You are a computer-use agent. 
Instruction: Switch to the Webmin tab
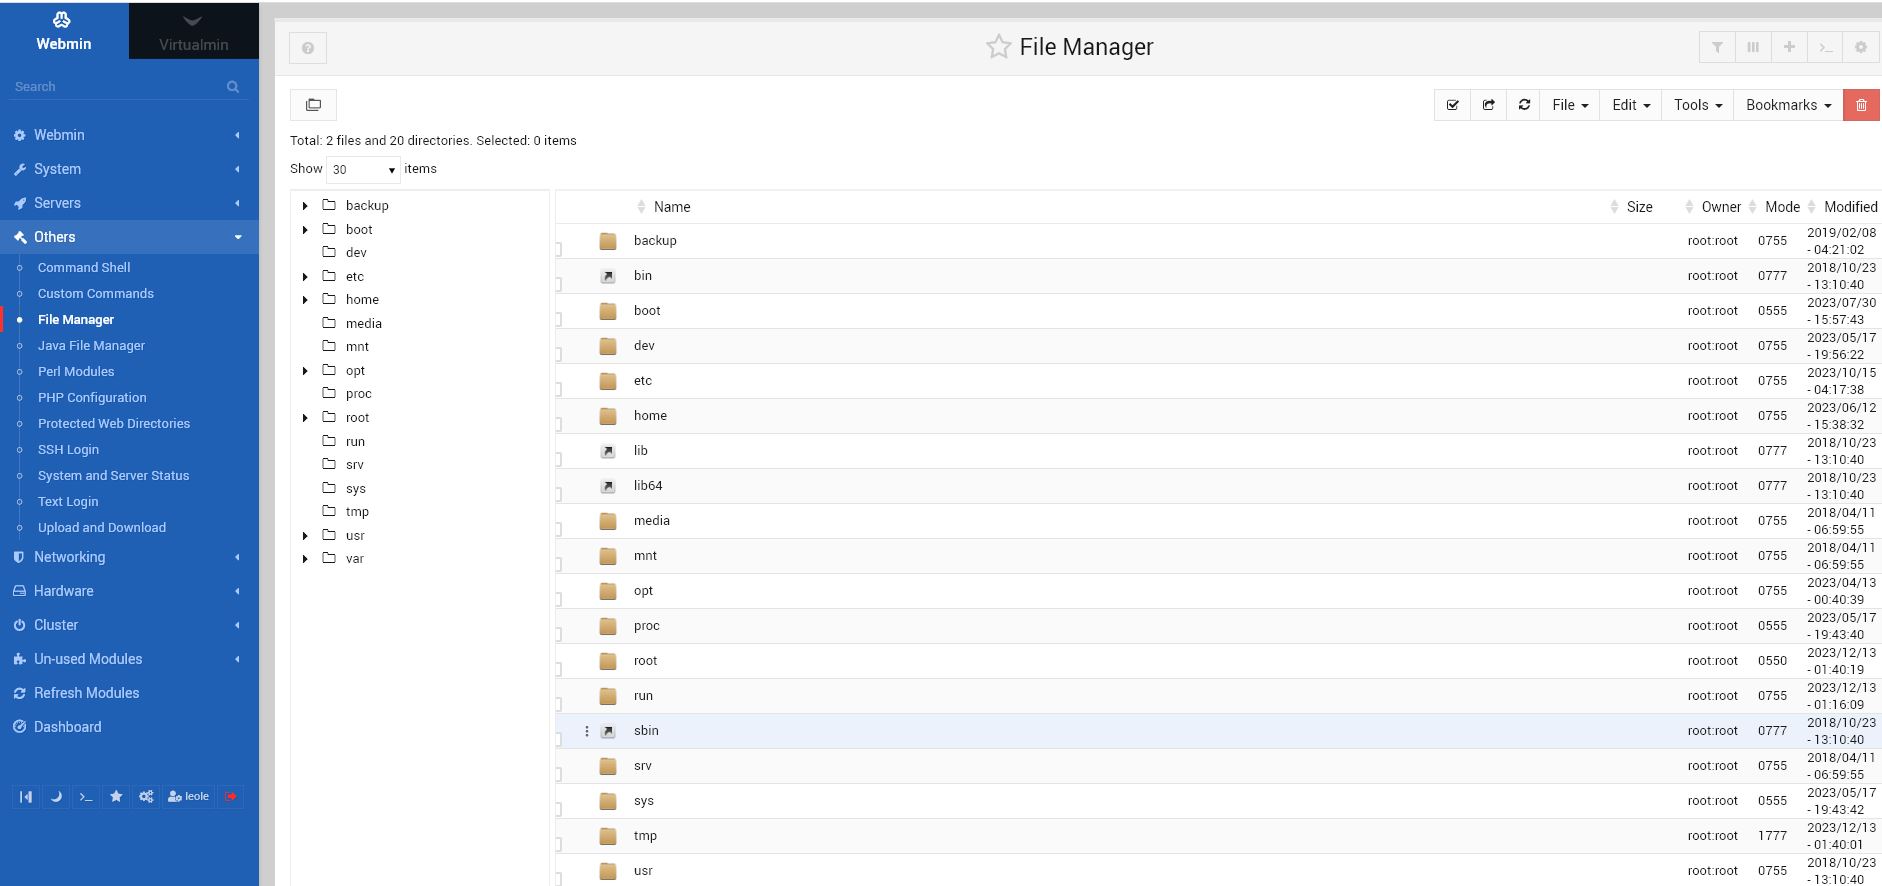pos(64,31)
